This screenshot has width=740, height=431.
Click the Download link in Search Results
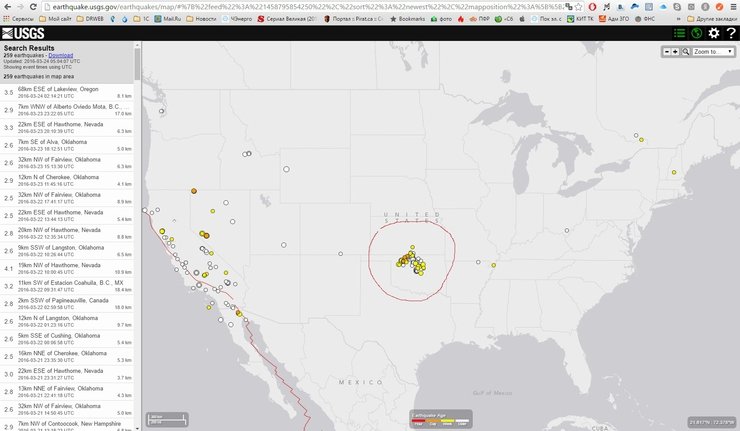point(60,55)
